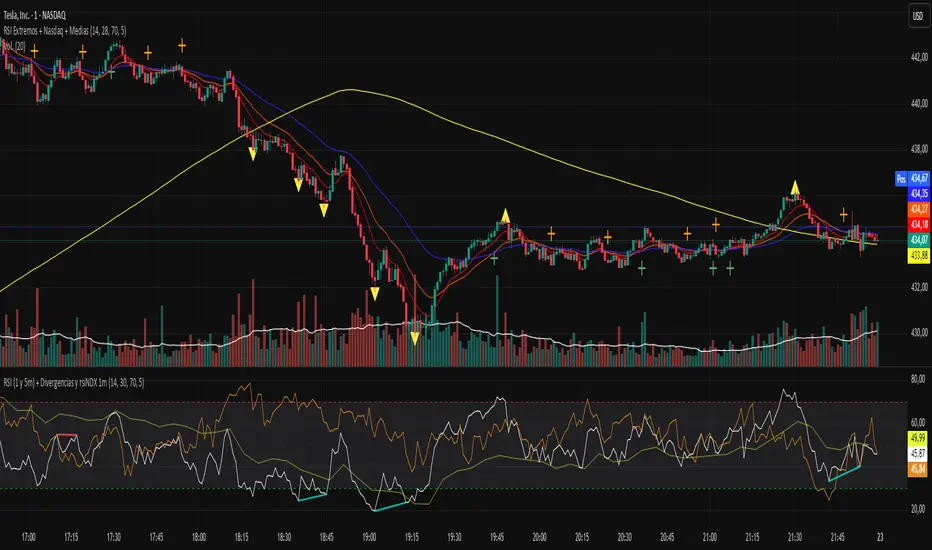
Task: Select the pink divergence line near 17:15 on RSI
Action: coord(67,436)
